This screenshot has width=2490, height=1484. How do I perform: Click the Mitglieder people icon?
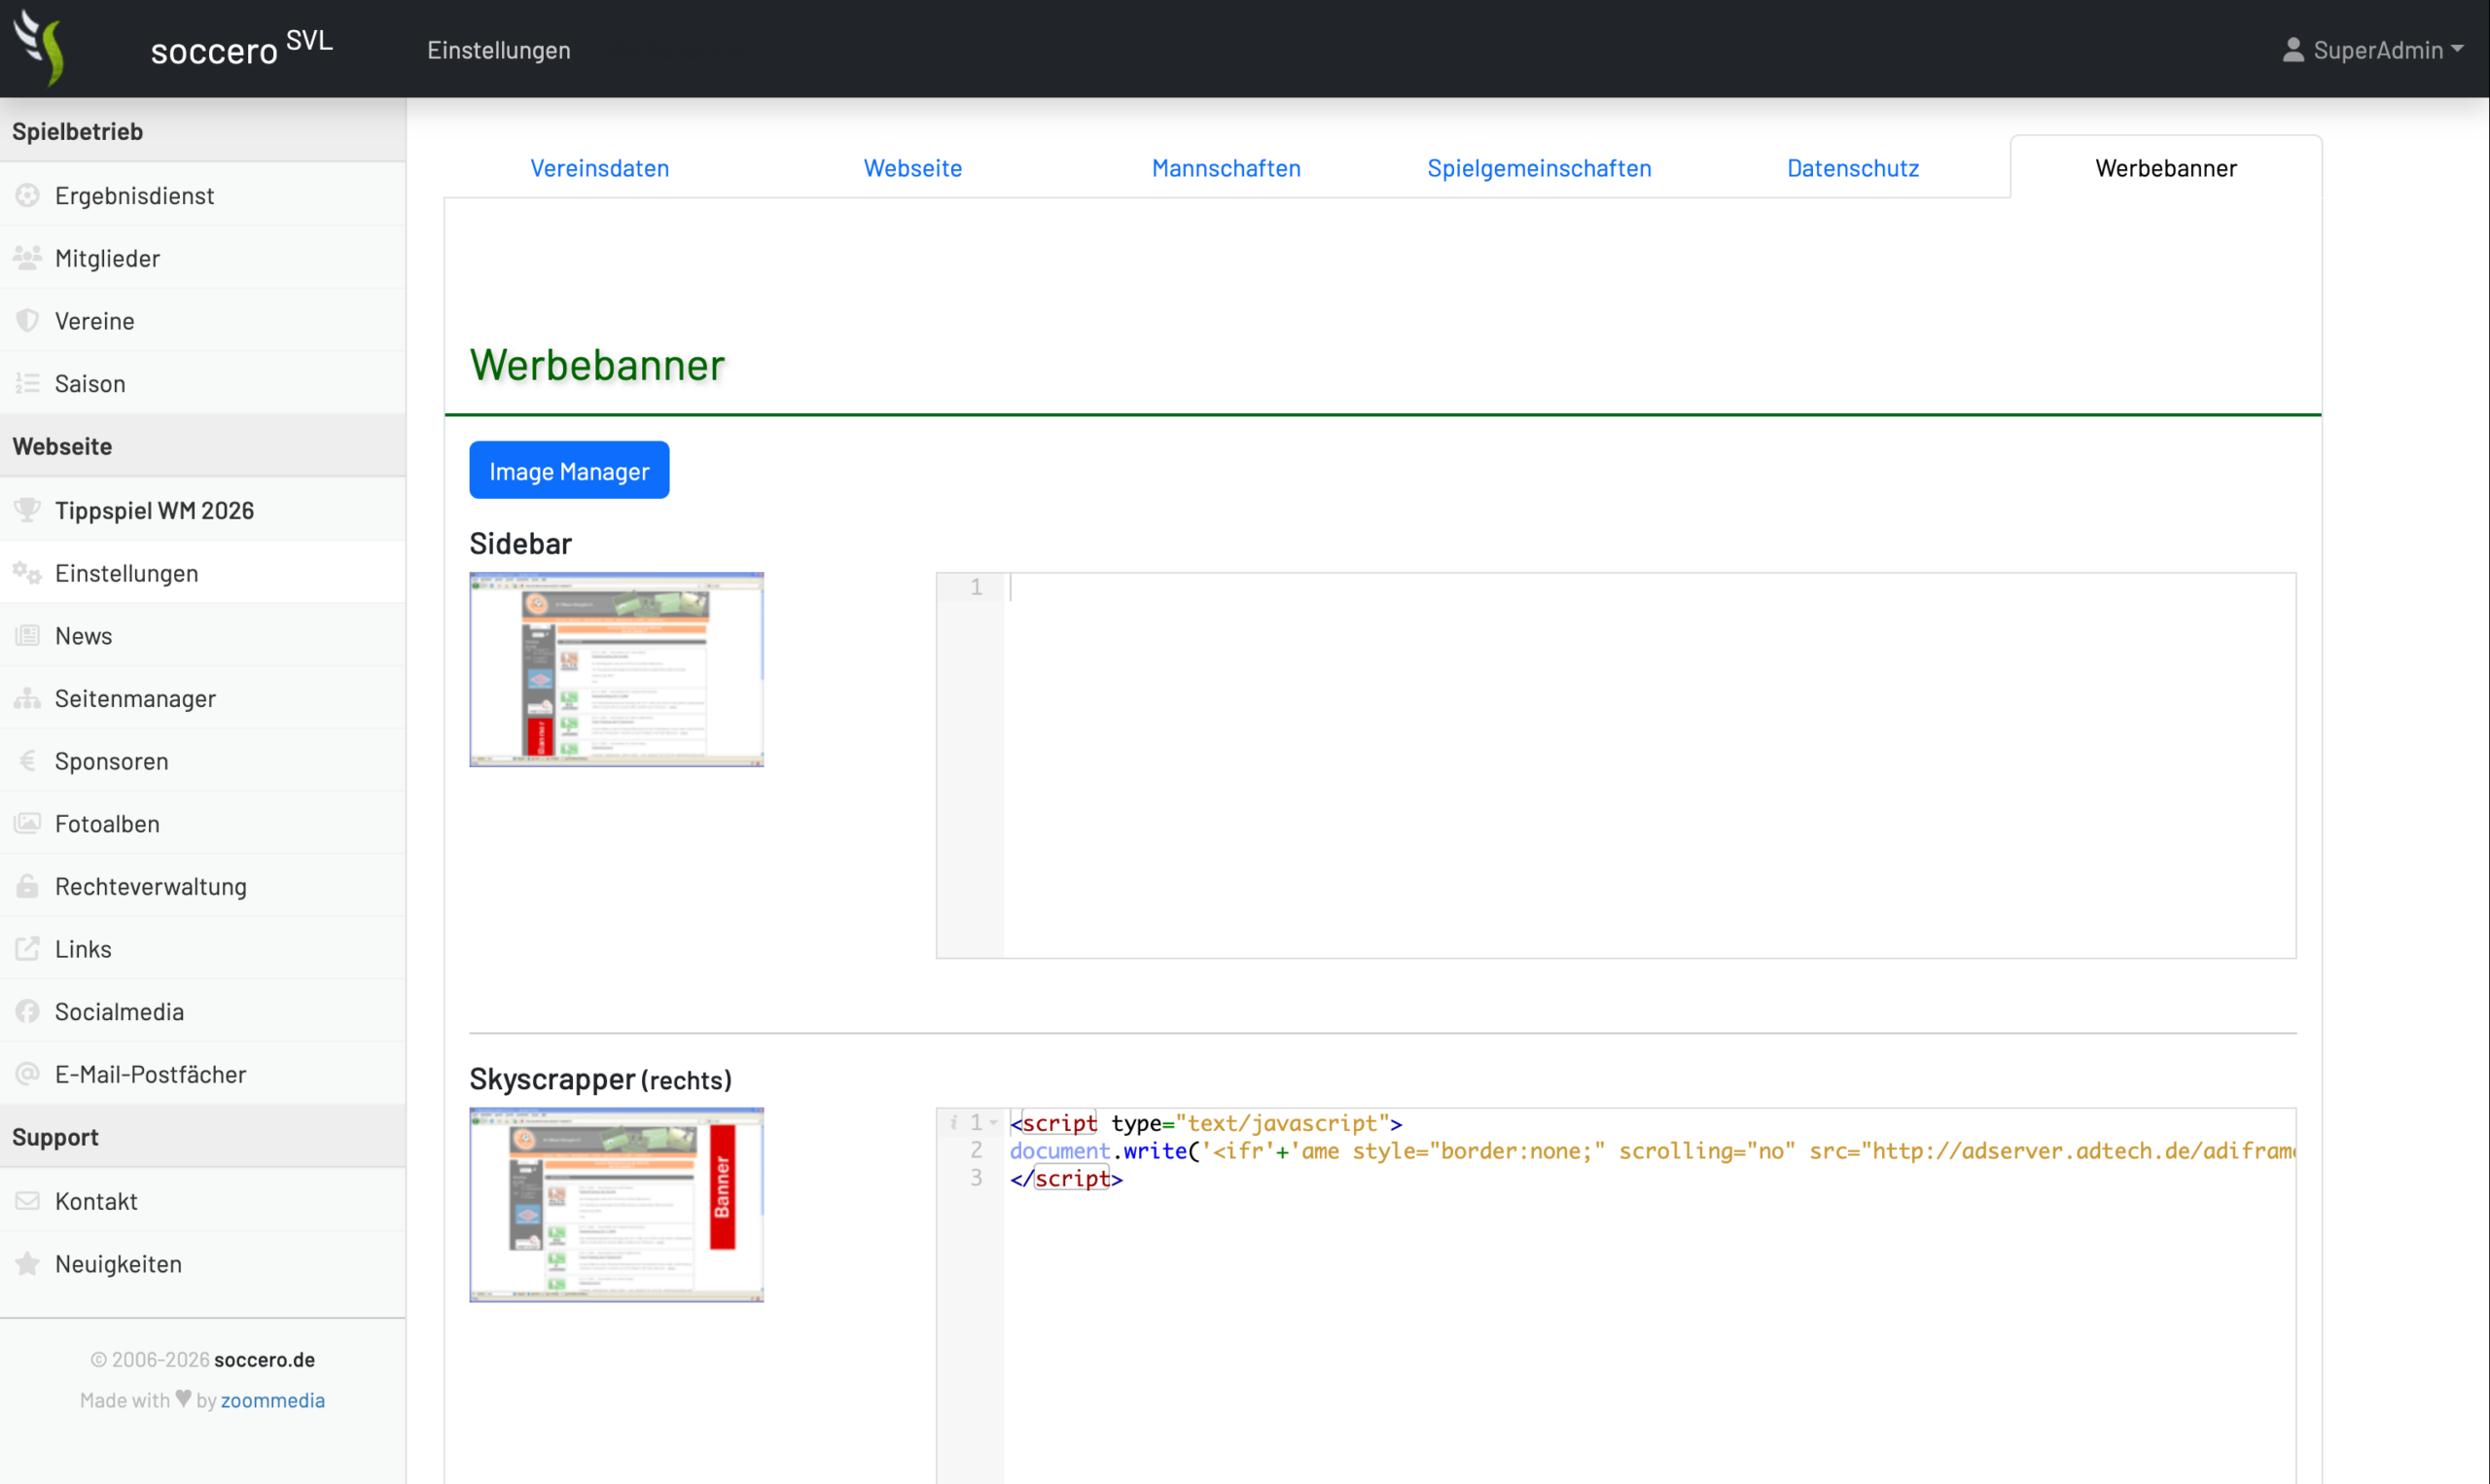(28, 258)
